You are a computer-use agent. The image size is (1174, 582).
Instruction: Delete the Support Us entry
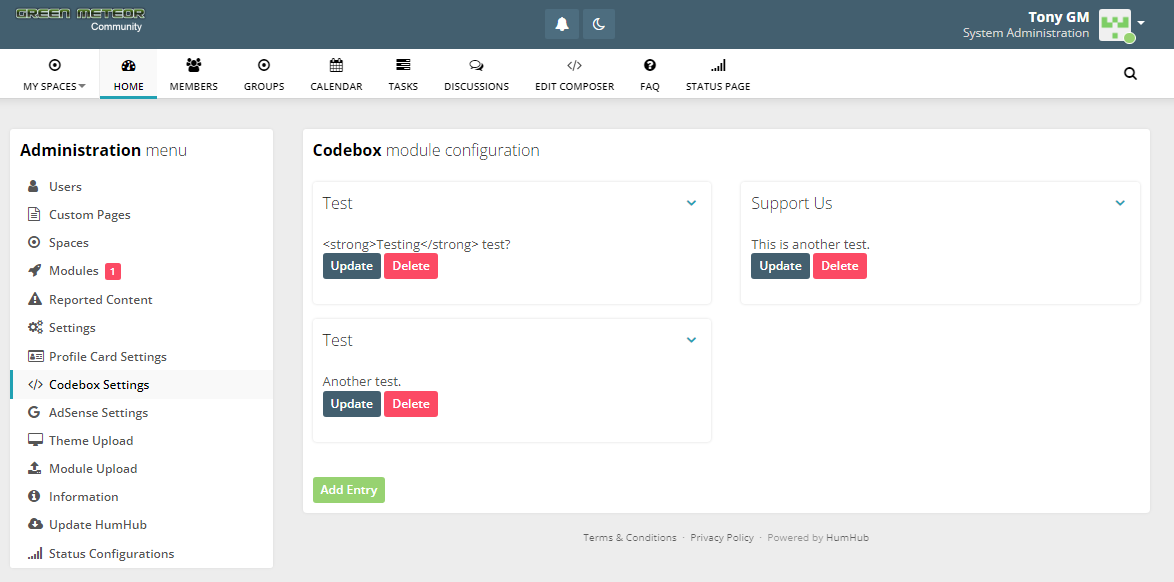[839, 266]
